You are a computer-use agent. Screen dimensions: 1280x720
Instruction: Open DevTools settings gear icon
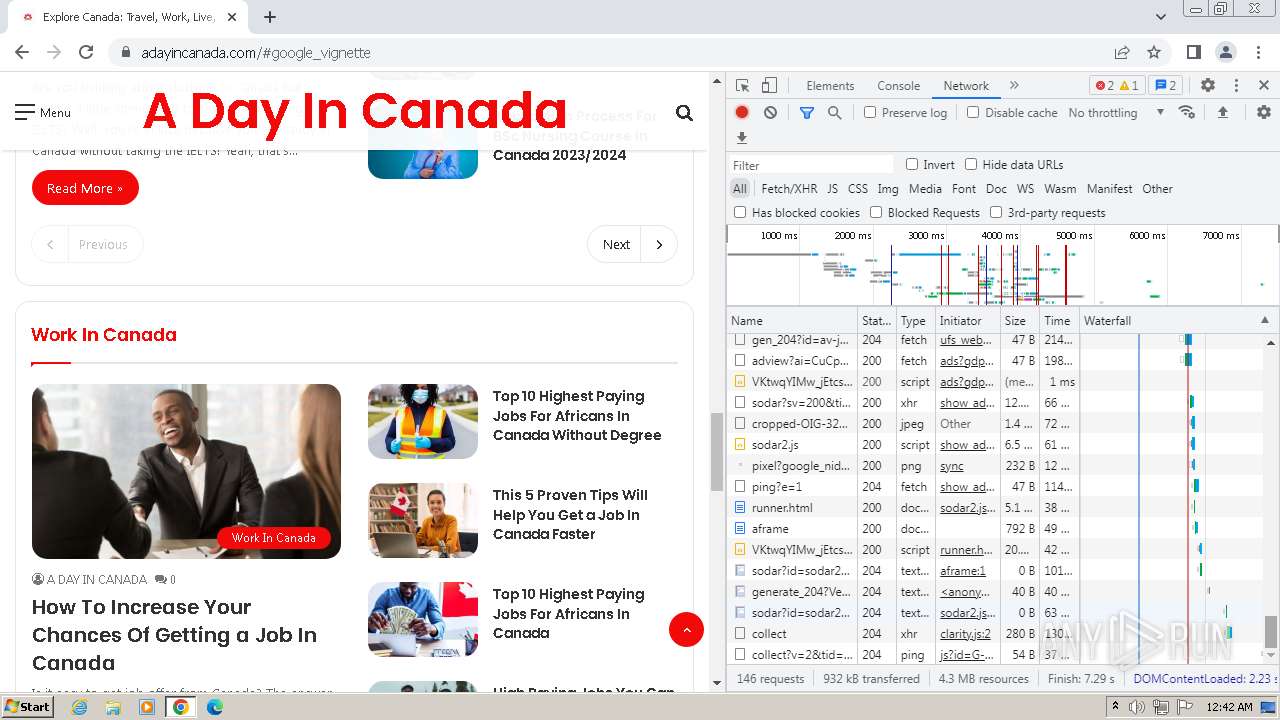(x=1208, y=86)
